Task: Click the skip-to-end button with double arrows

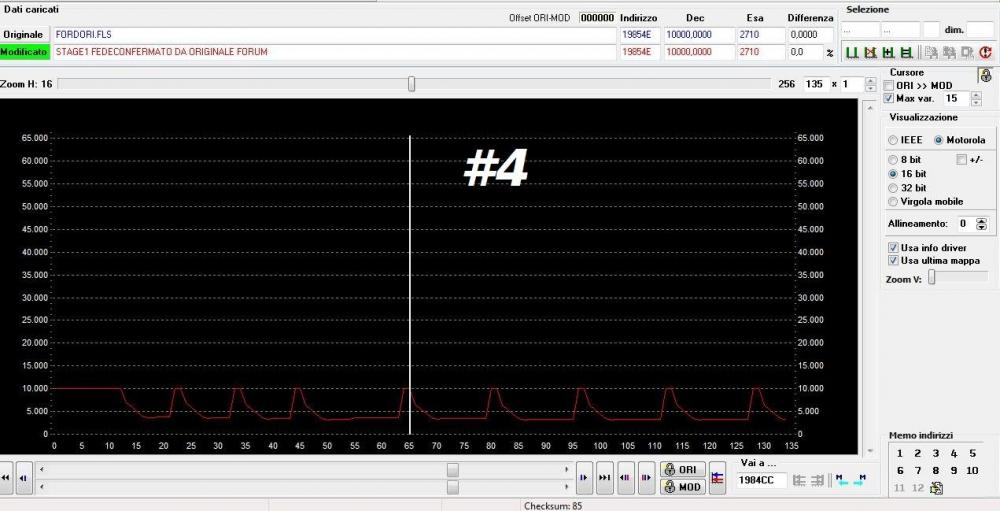Action: [x=604, y=477]
